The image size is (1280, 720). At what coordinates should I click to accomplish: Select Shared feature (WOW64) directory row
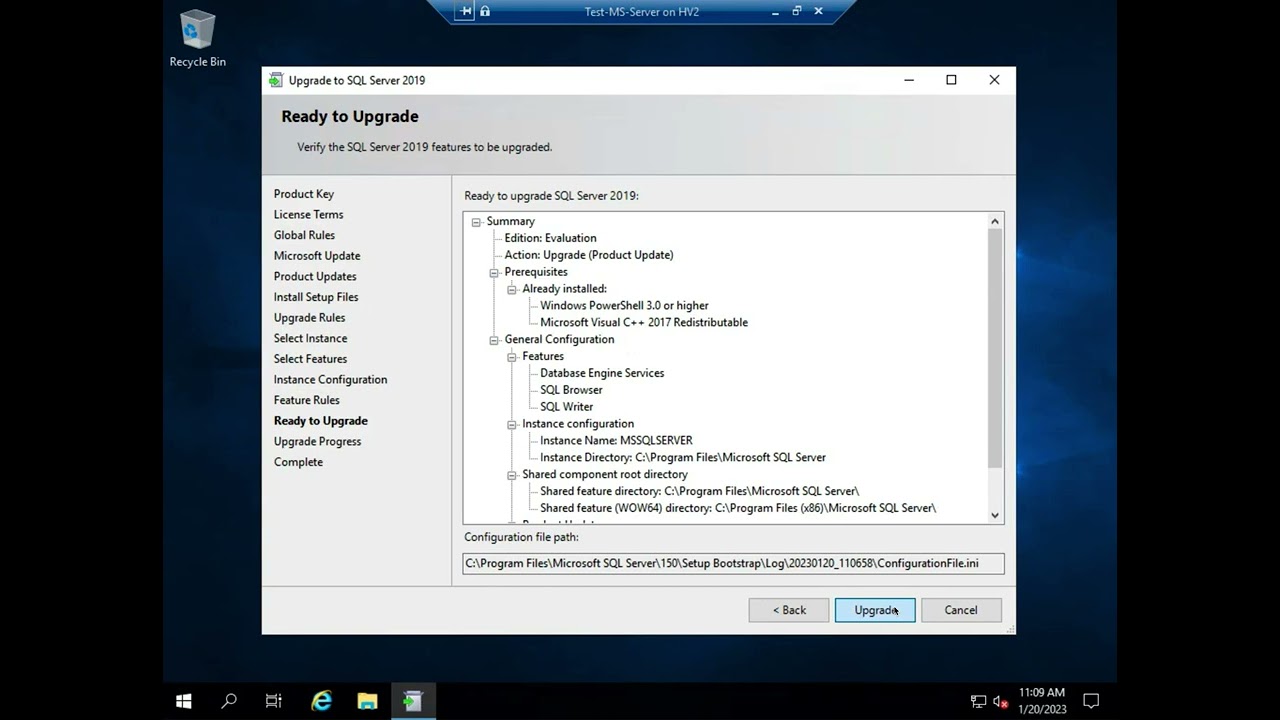738,508
